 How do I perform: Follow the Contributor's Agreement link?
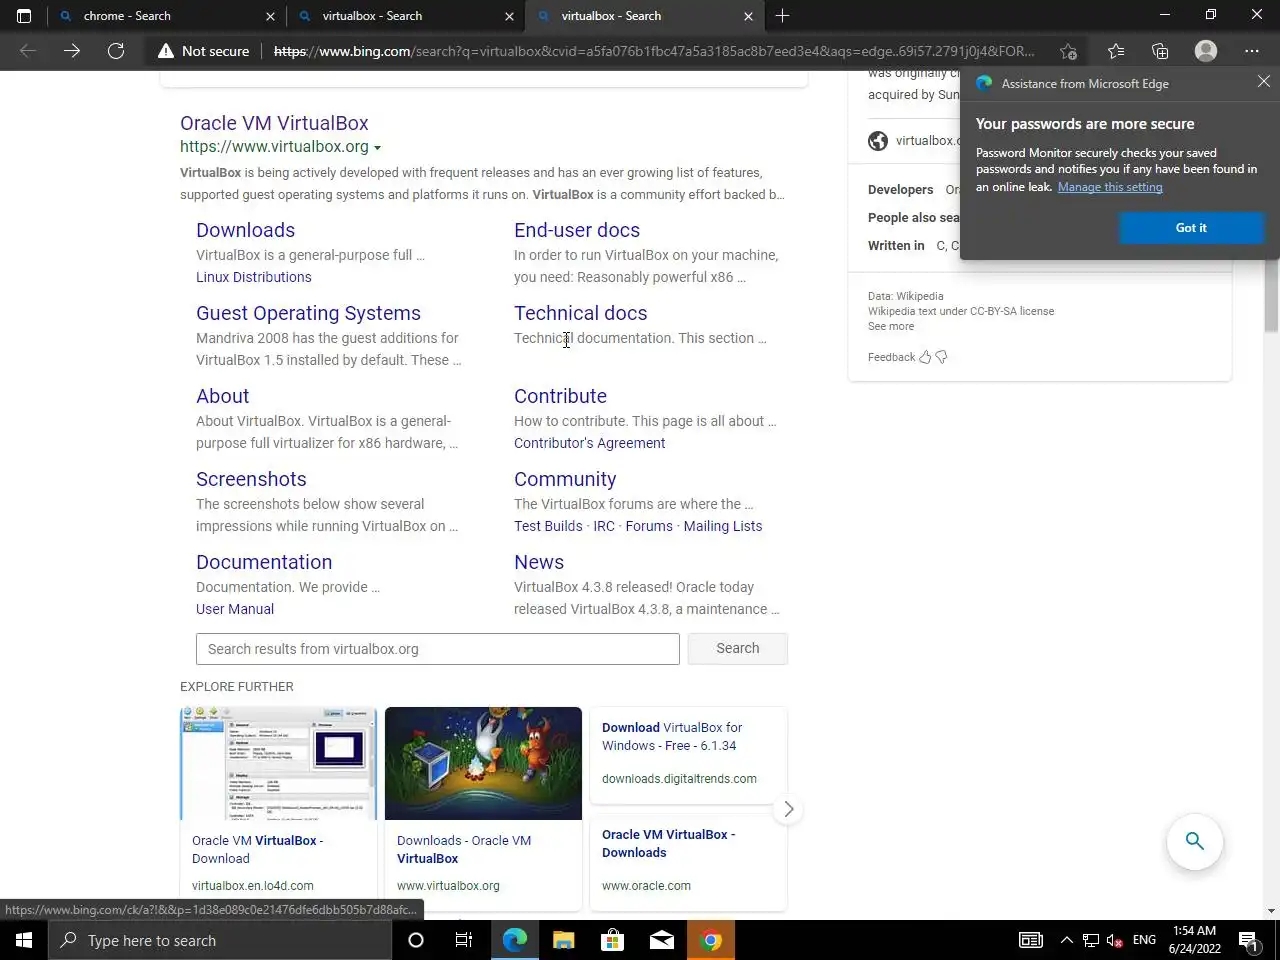(x=589, y=443)
